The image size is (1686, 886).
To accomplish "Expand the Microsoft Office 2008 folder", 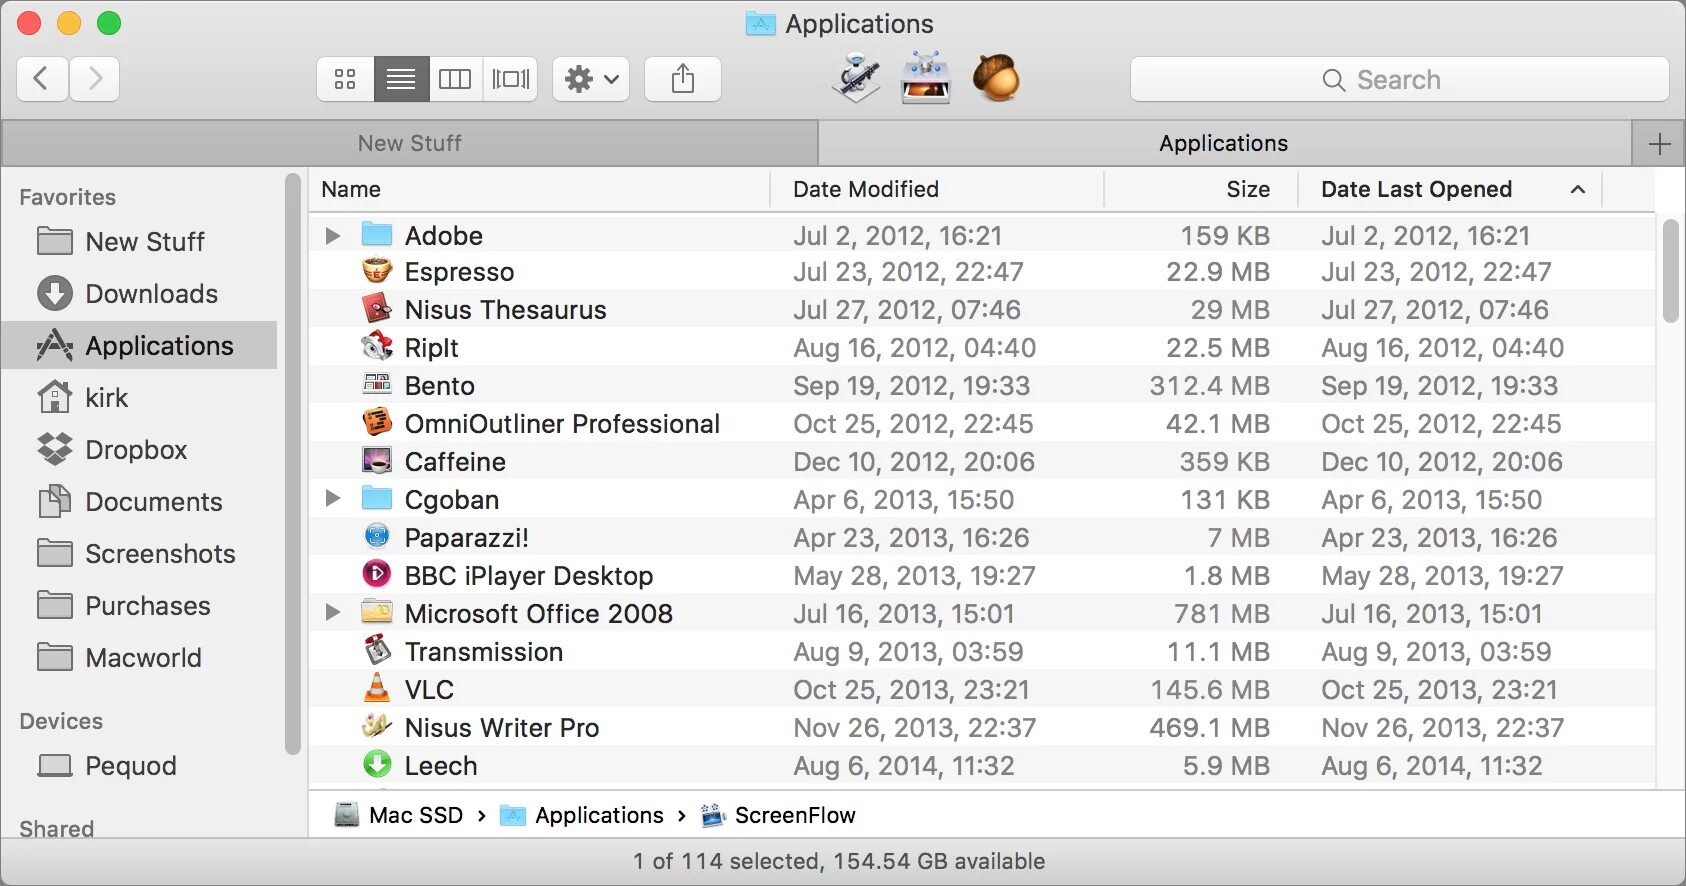I will (333, 612).
